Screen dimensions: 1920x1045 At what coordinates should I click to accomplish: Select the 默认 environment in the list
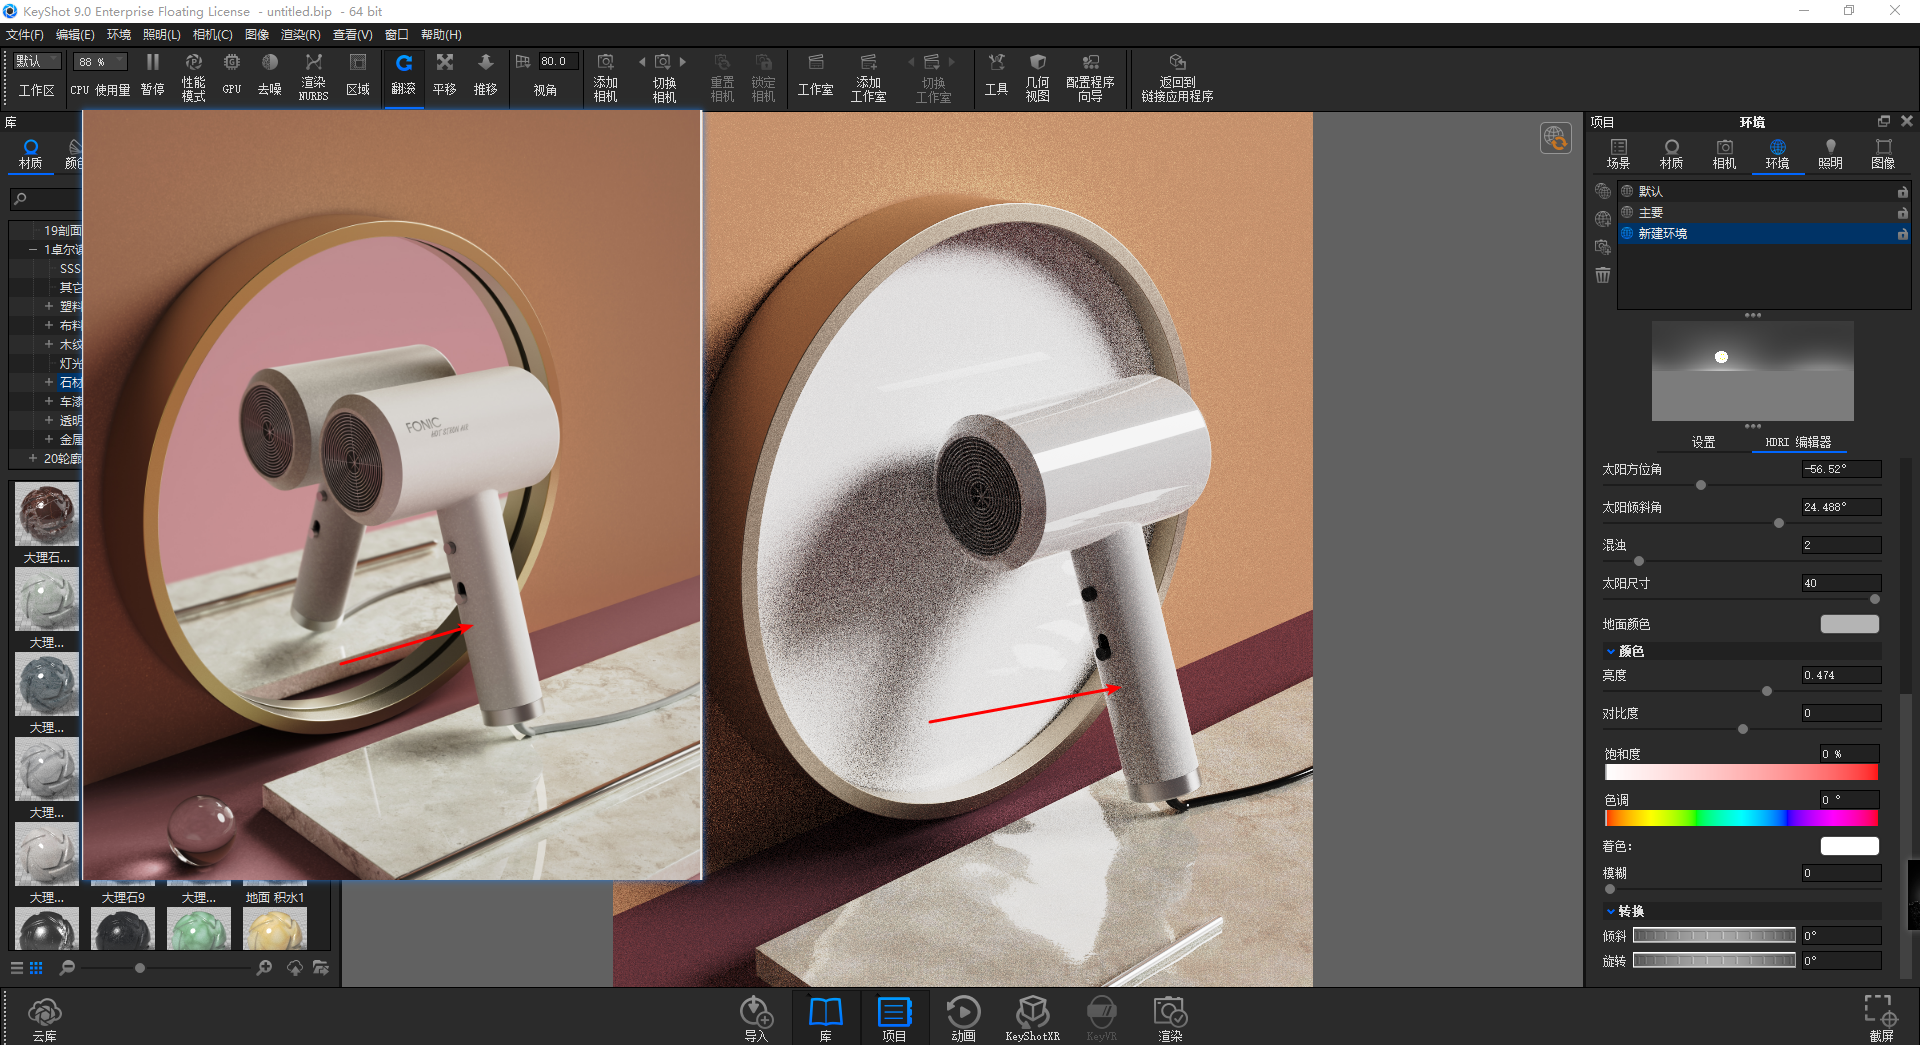click(x=1763, y=191)
